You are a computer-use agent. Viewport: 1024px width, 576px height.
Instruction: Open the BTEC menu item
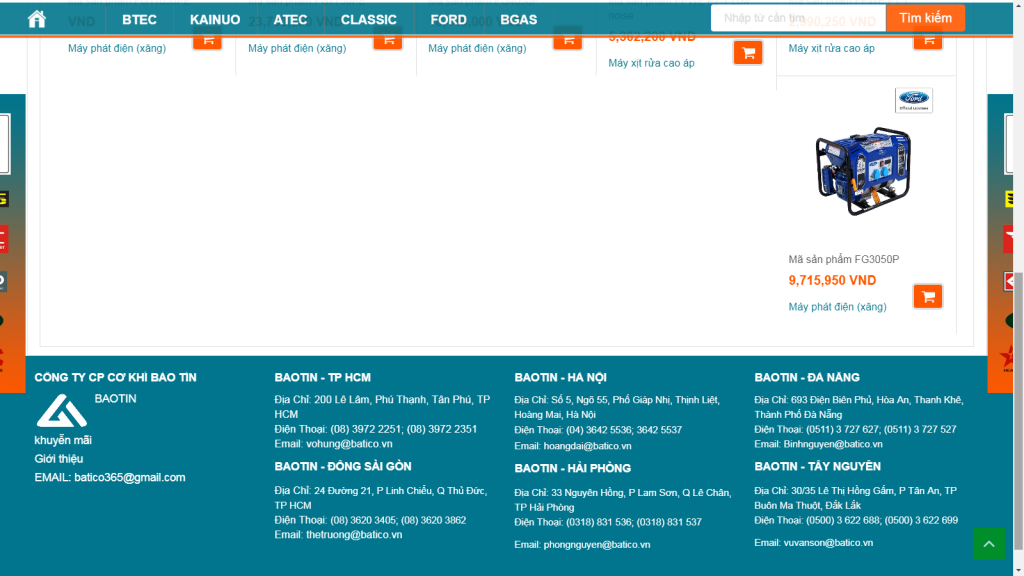139,20
